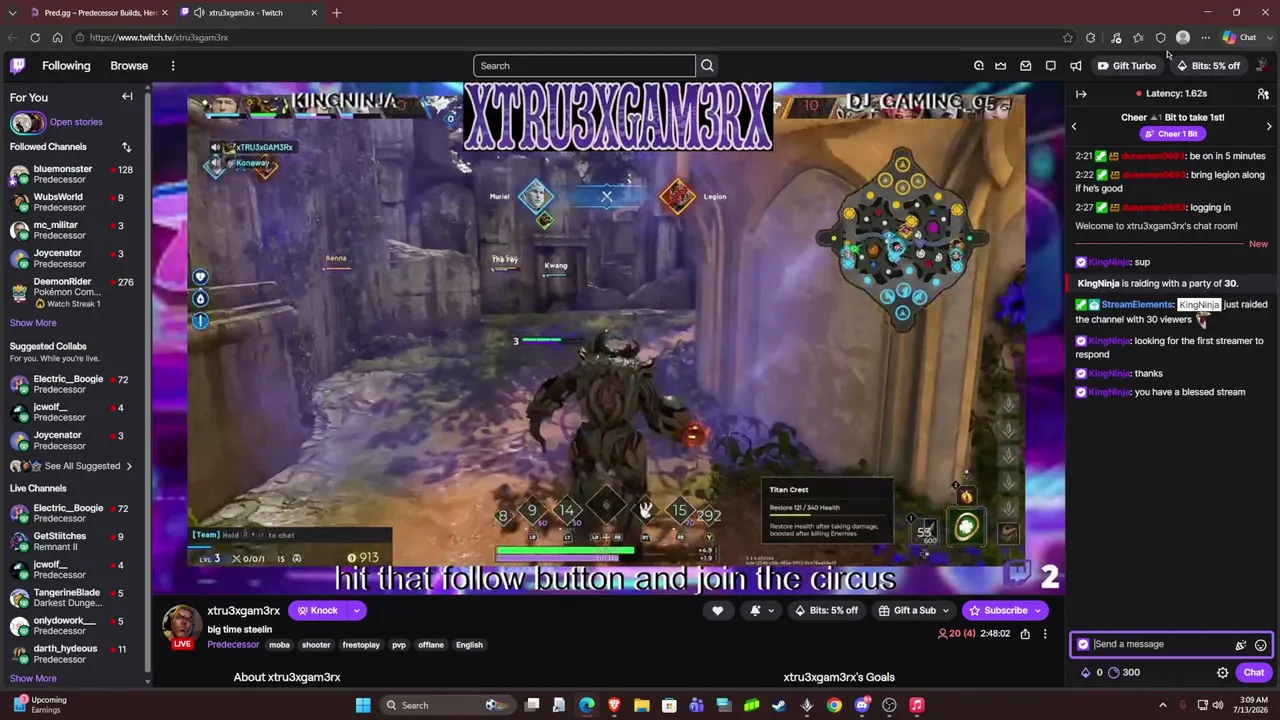
Task: Open the xtru3xgam3rx streamer avatar
Action: click(182, 625)
